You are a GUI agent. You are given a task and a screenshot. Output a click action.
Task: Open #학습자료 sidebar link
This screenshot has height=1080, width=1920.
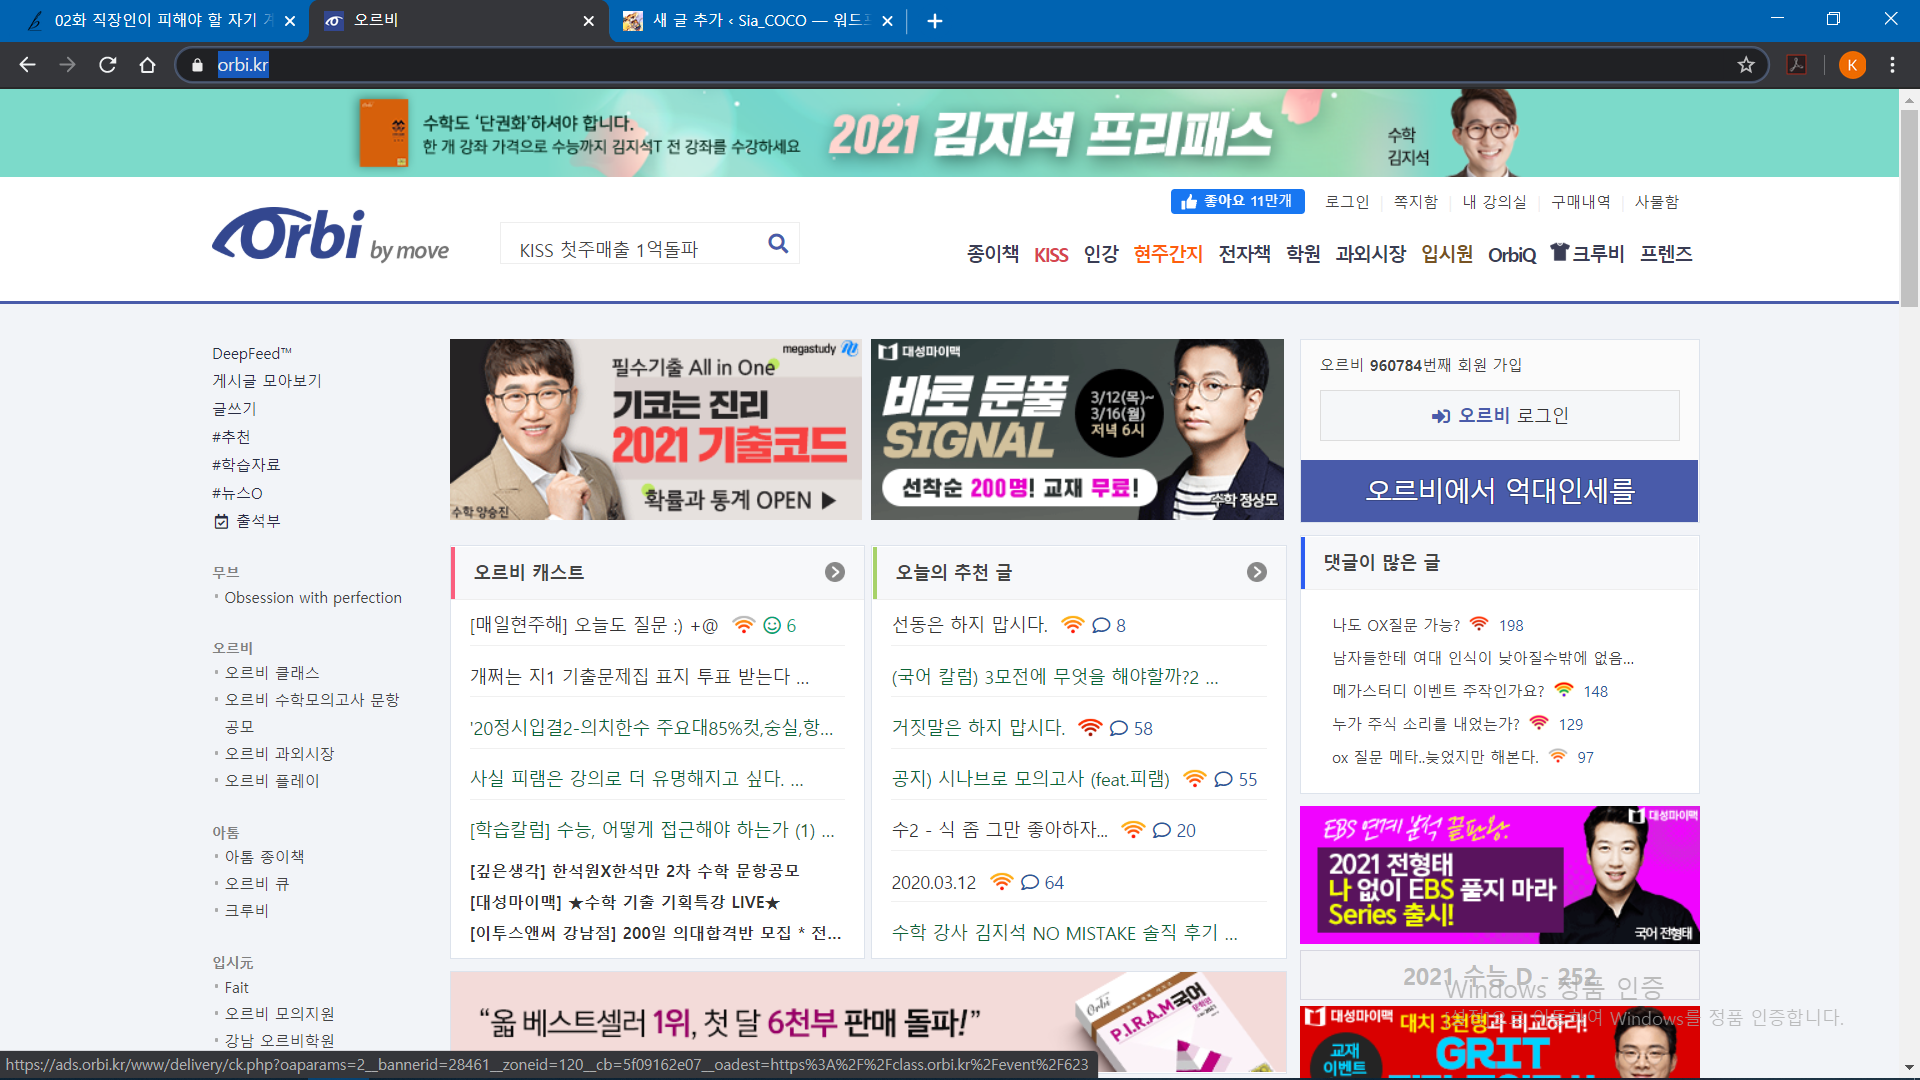coord(246,465)
